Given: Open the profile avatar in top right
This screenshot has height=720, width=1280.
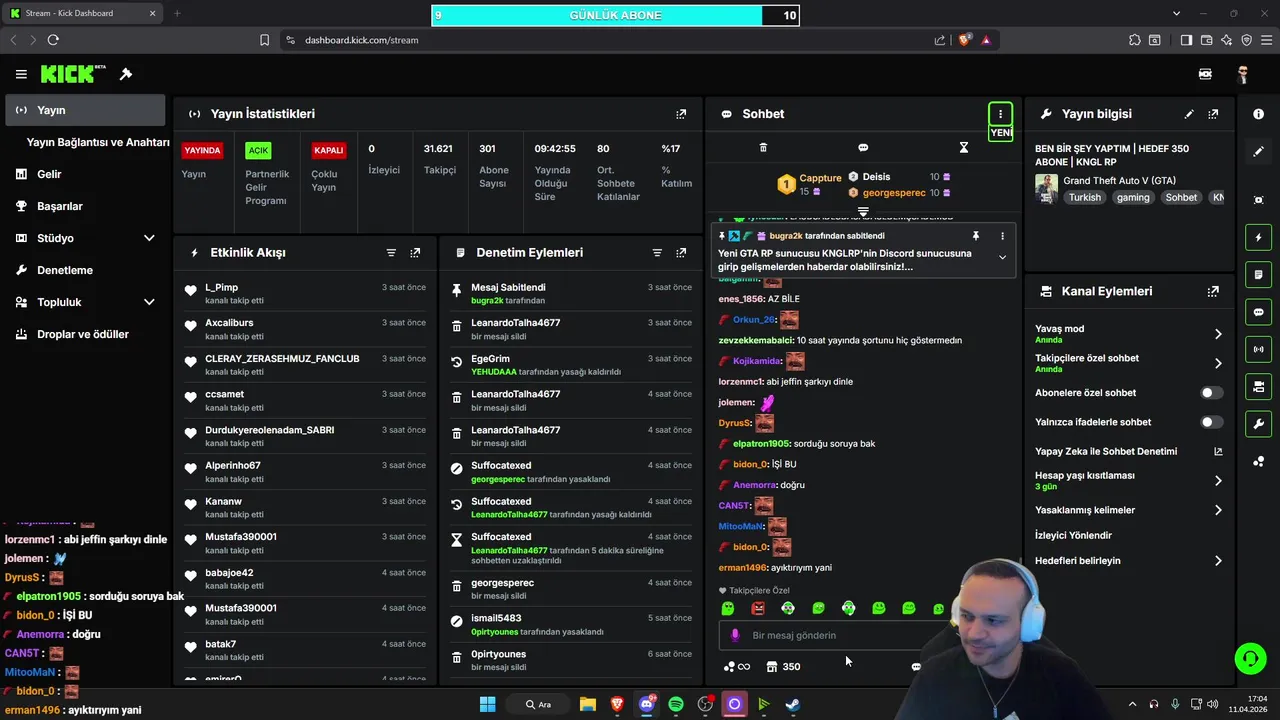Looking at the screenshot, I should tap(1242, 74).
